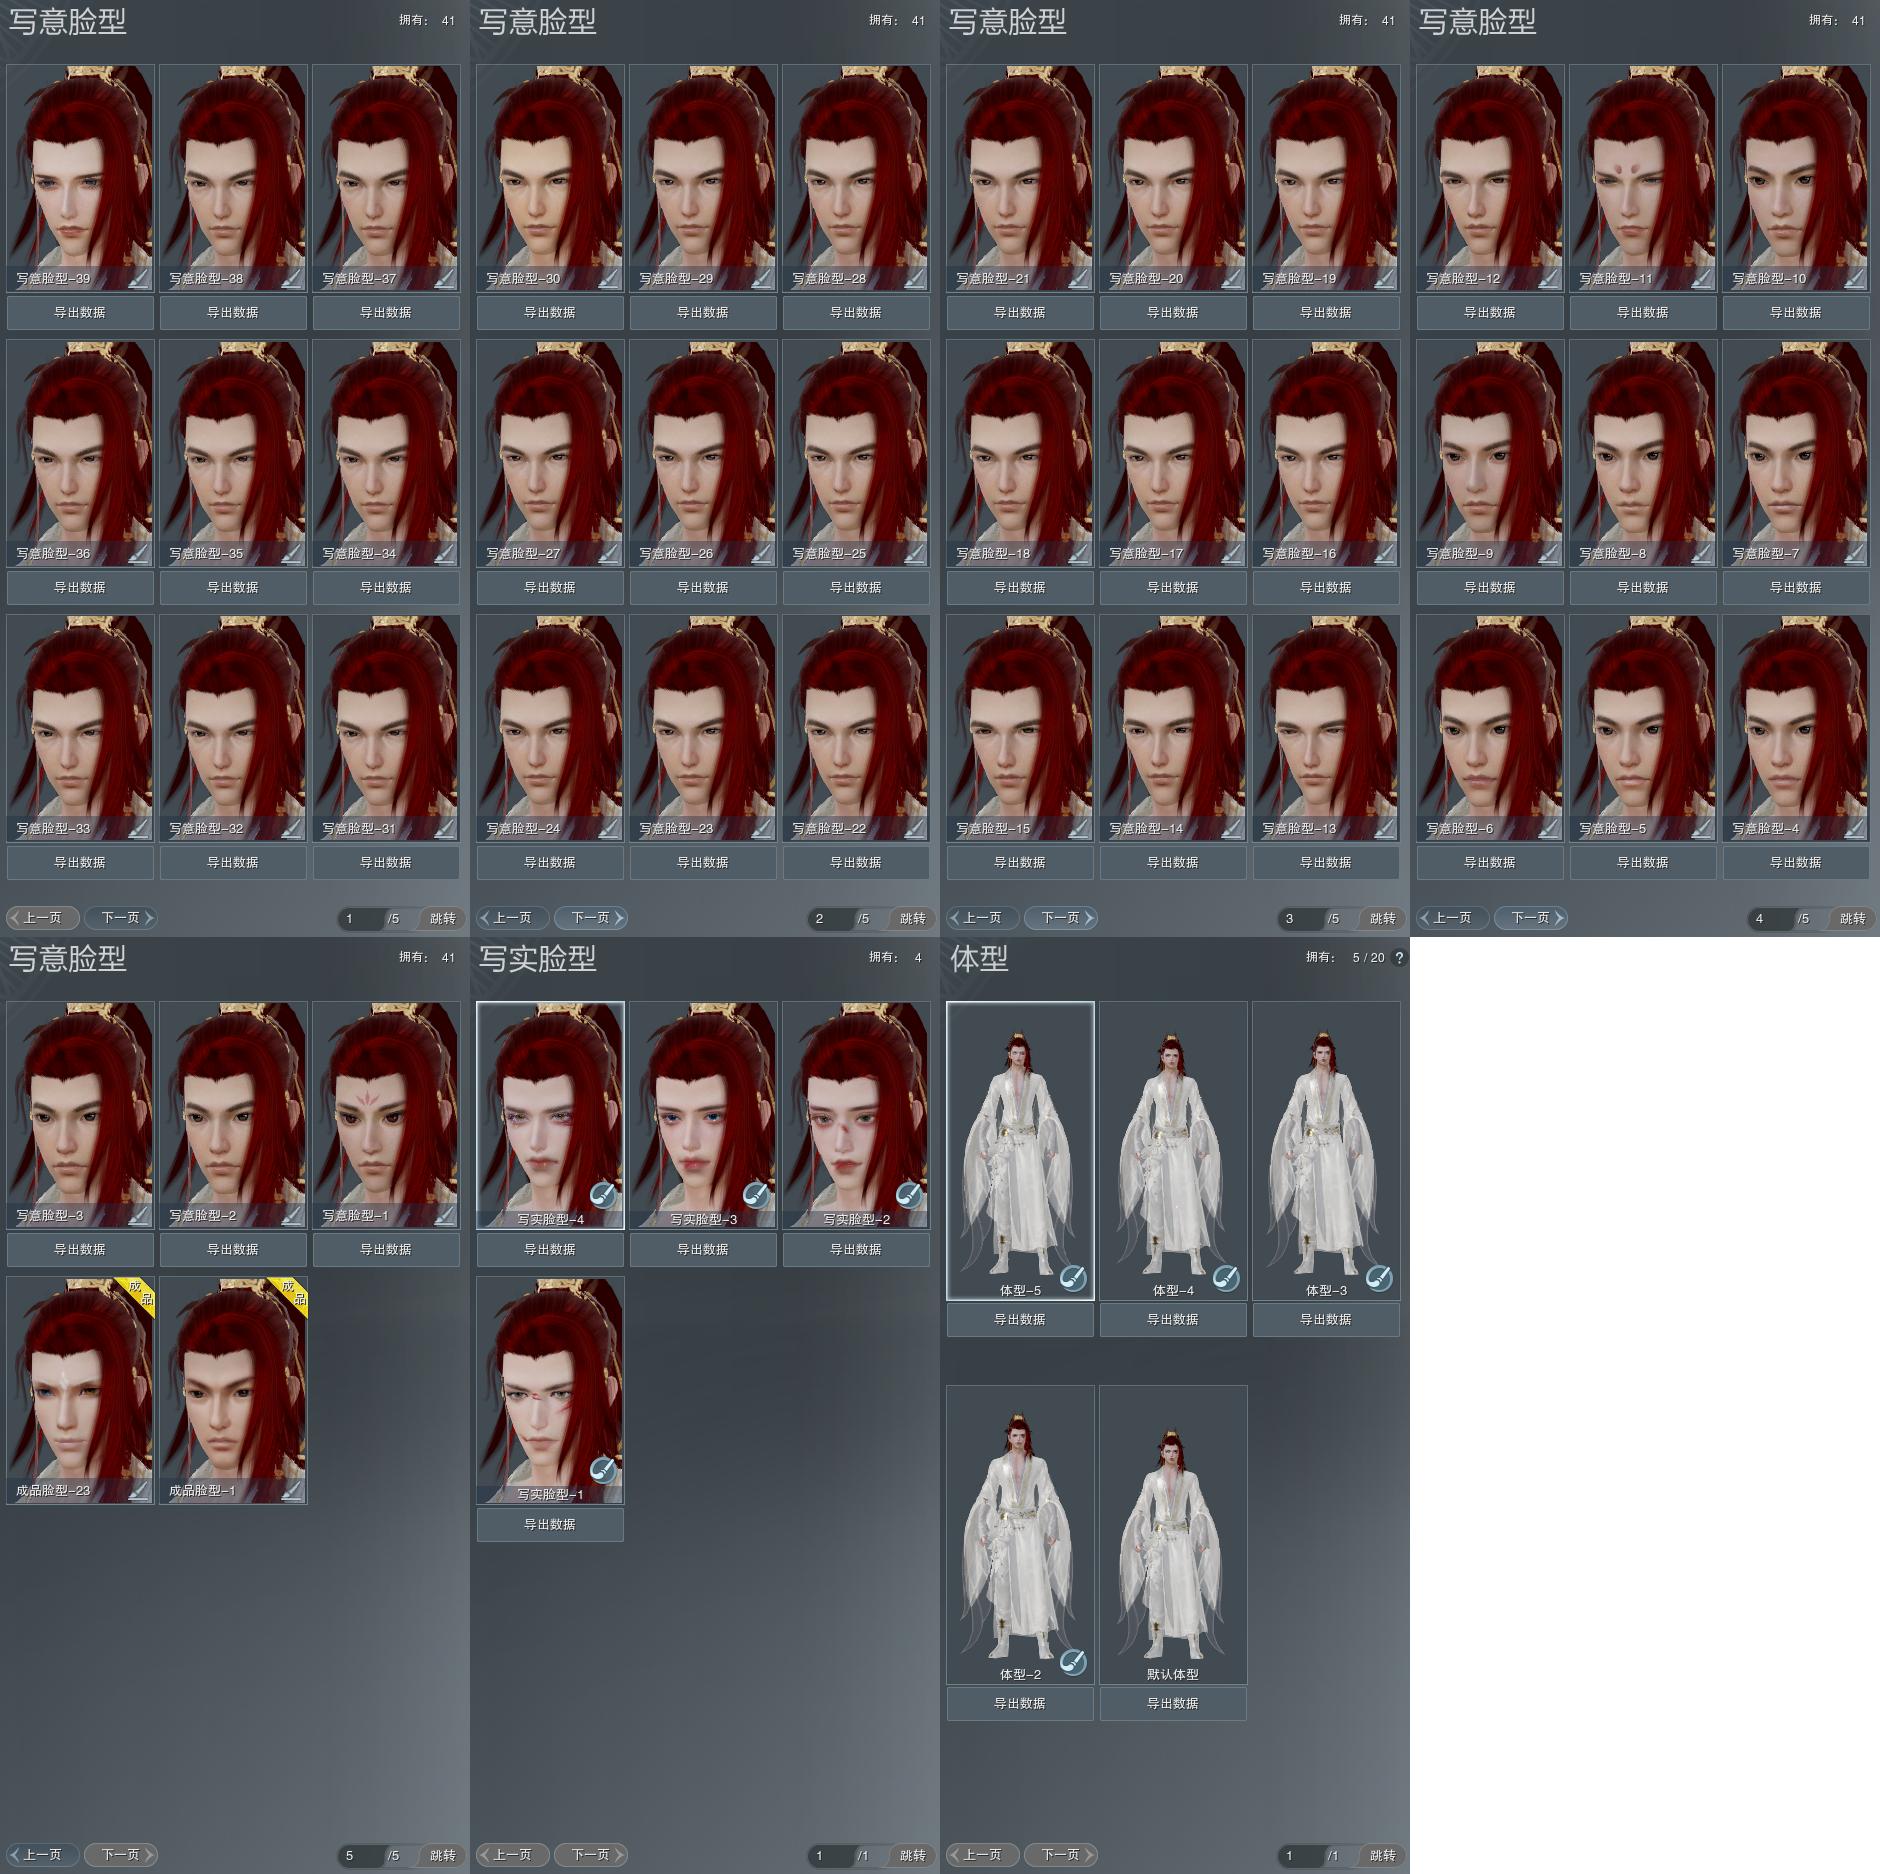Select body thumbnail 体型-4
This screenshot has height=1874, width=1880.
pos(1173,1150)
